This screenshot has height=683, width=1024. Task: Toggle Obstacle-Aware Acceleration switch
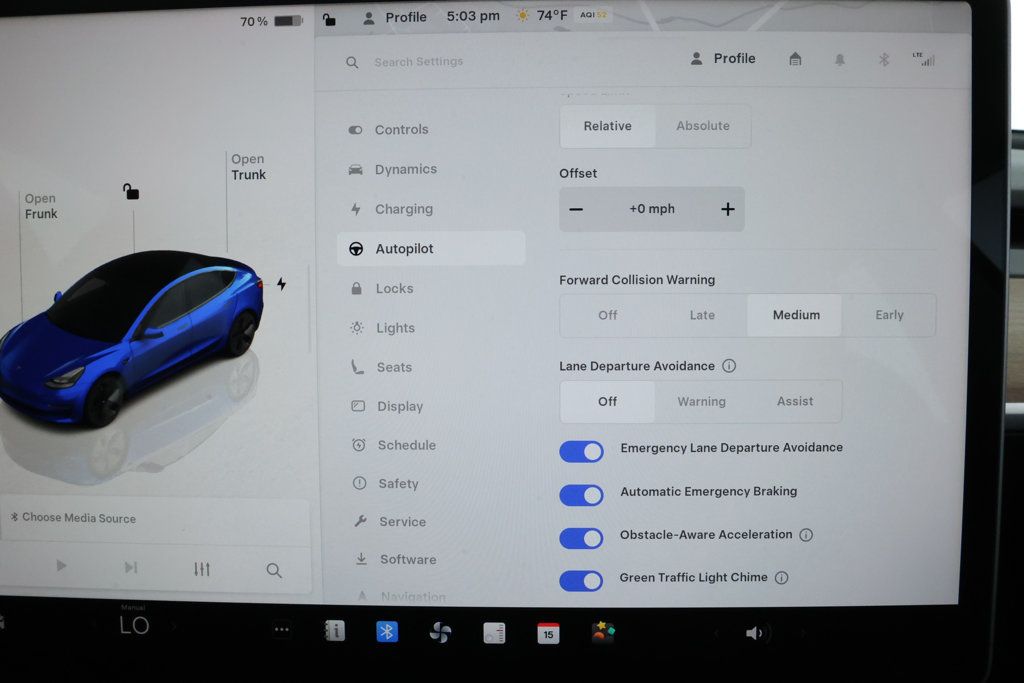[581, 539]
